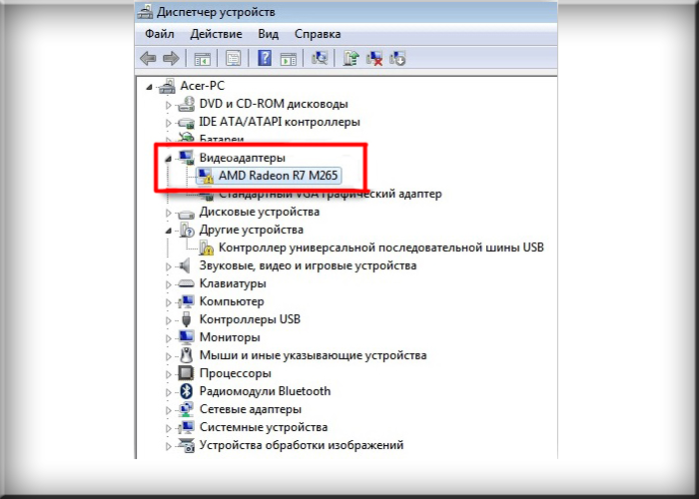The height and width of the screenshot is (499, 699).
Task: Click the speaker icon for Звуковые устройства
Action: (185, 266)
